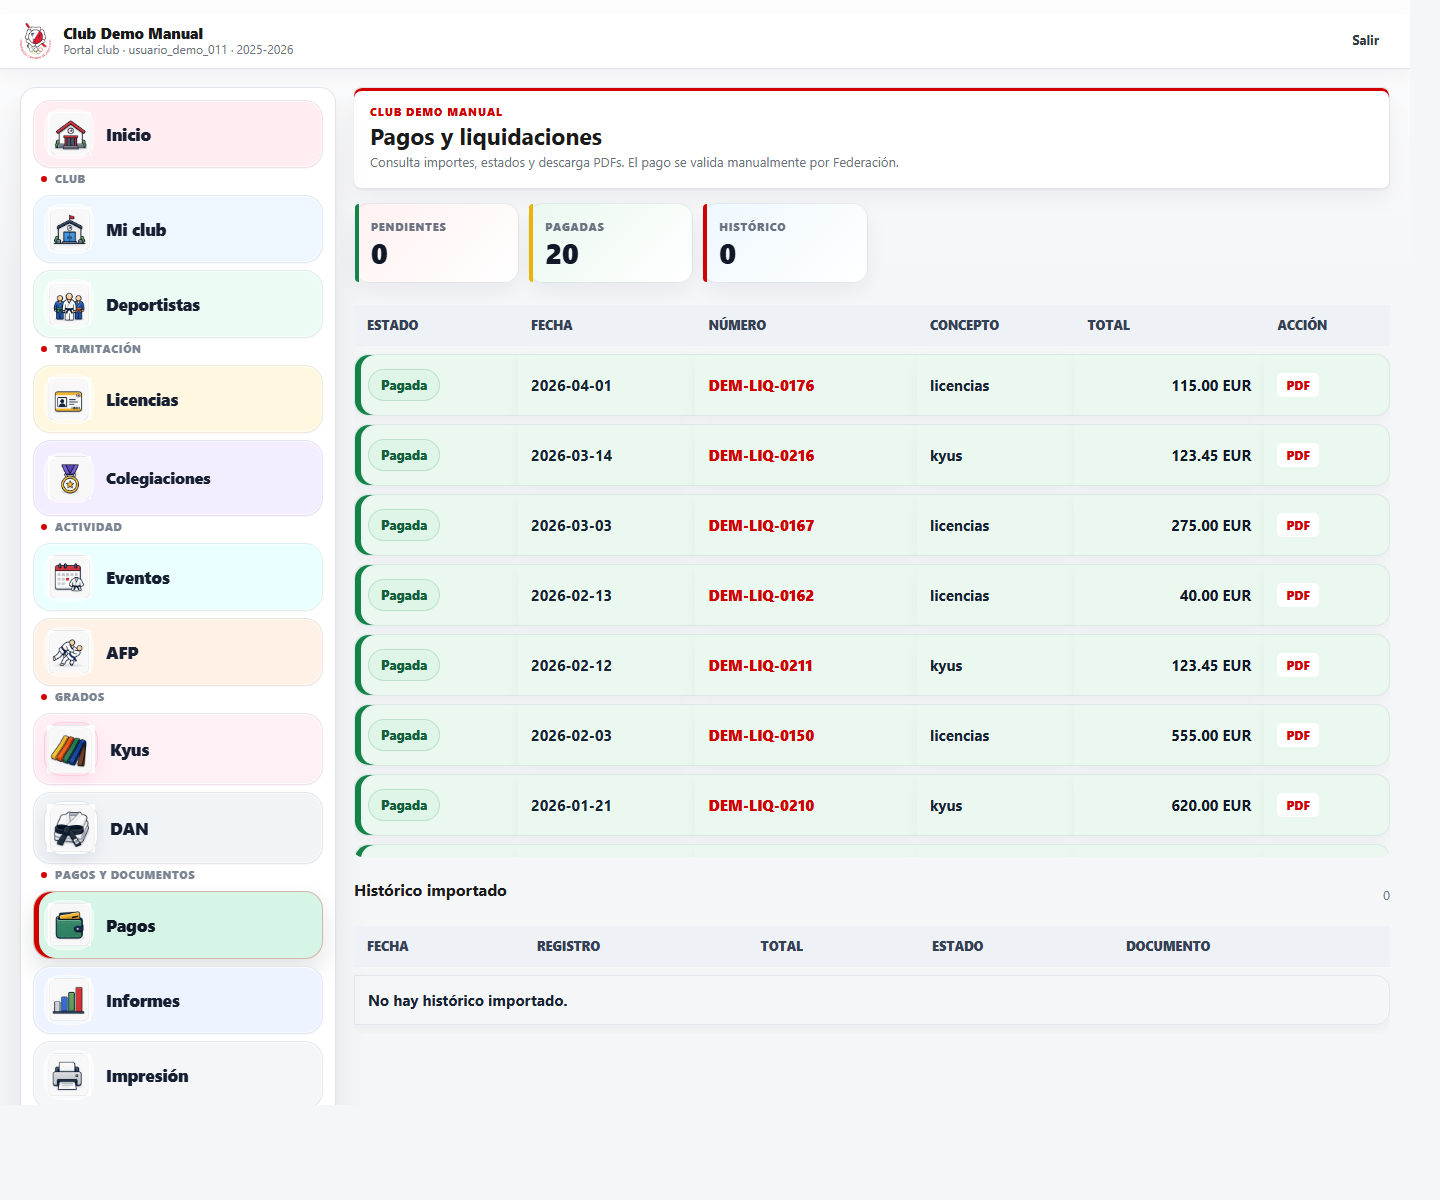Select the Pagos menu entry

[178, 925]
